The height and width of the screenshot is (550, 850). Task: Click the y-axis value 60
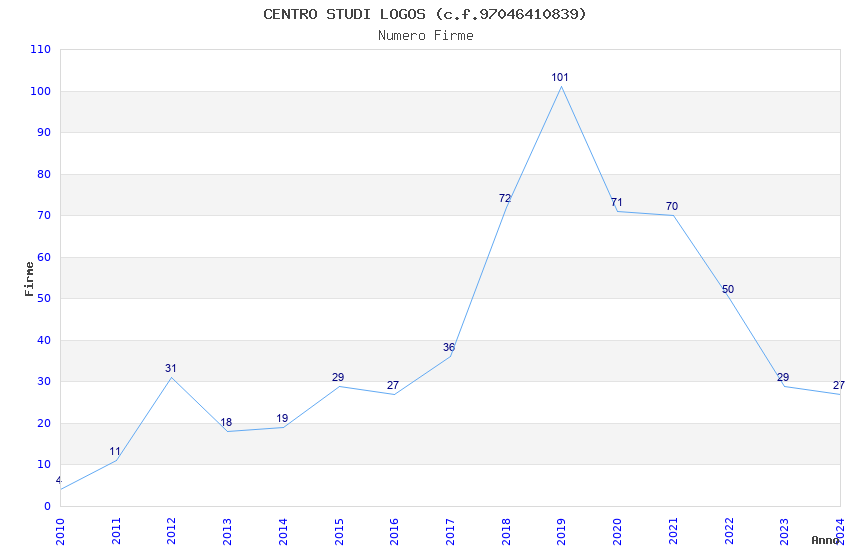tap(44, 257)
